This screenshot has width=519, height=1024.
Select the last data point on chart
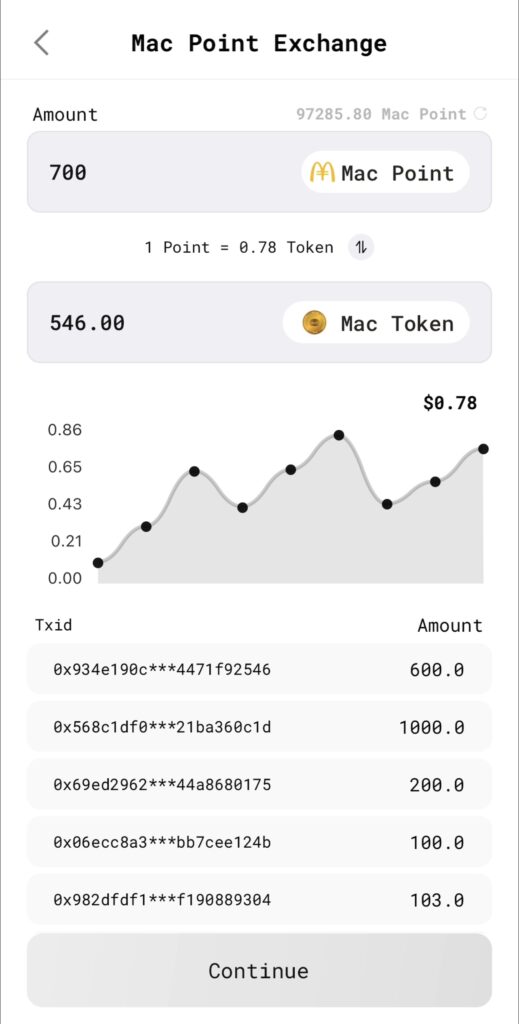coord(483,449)
